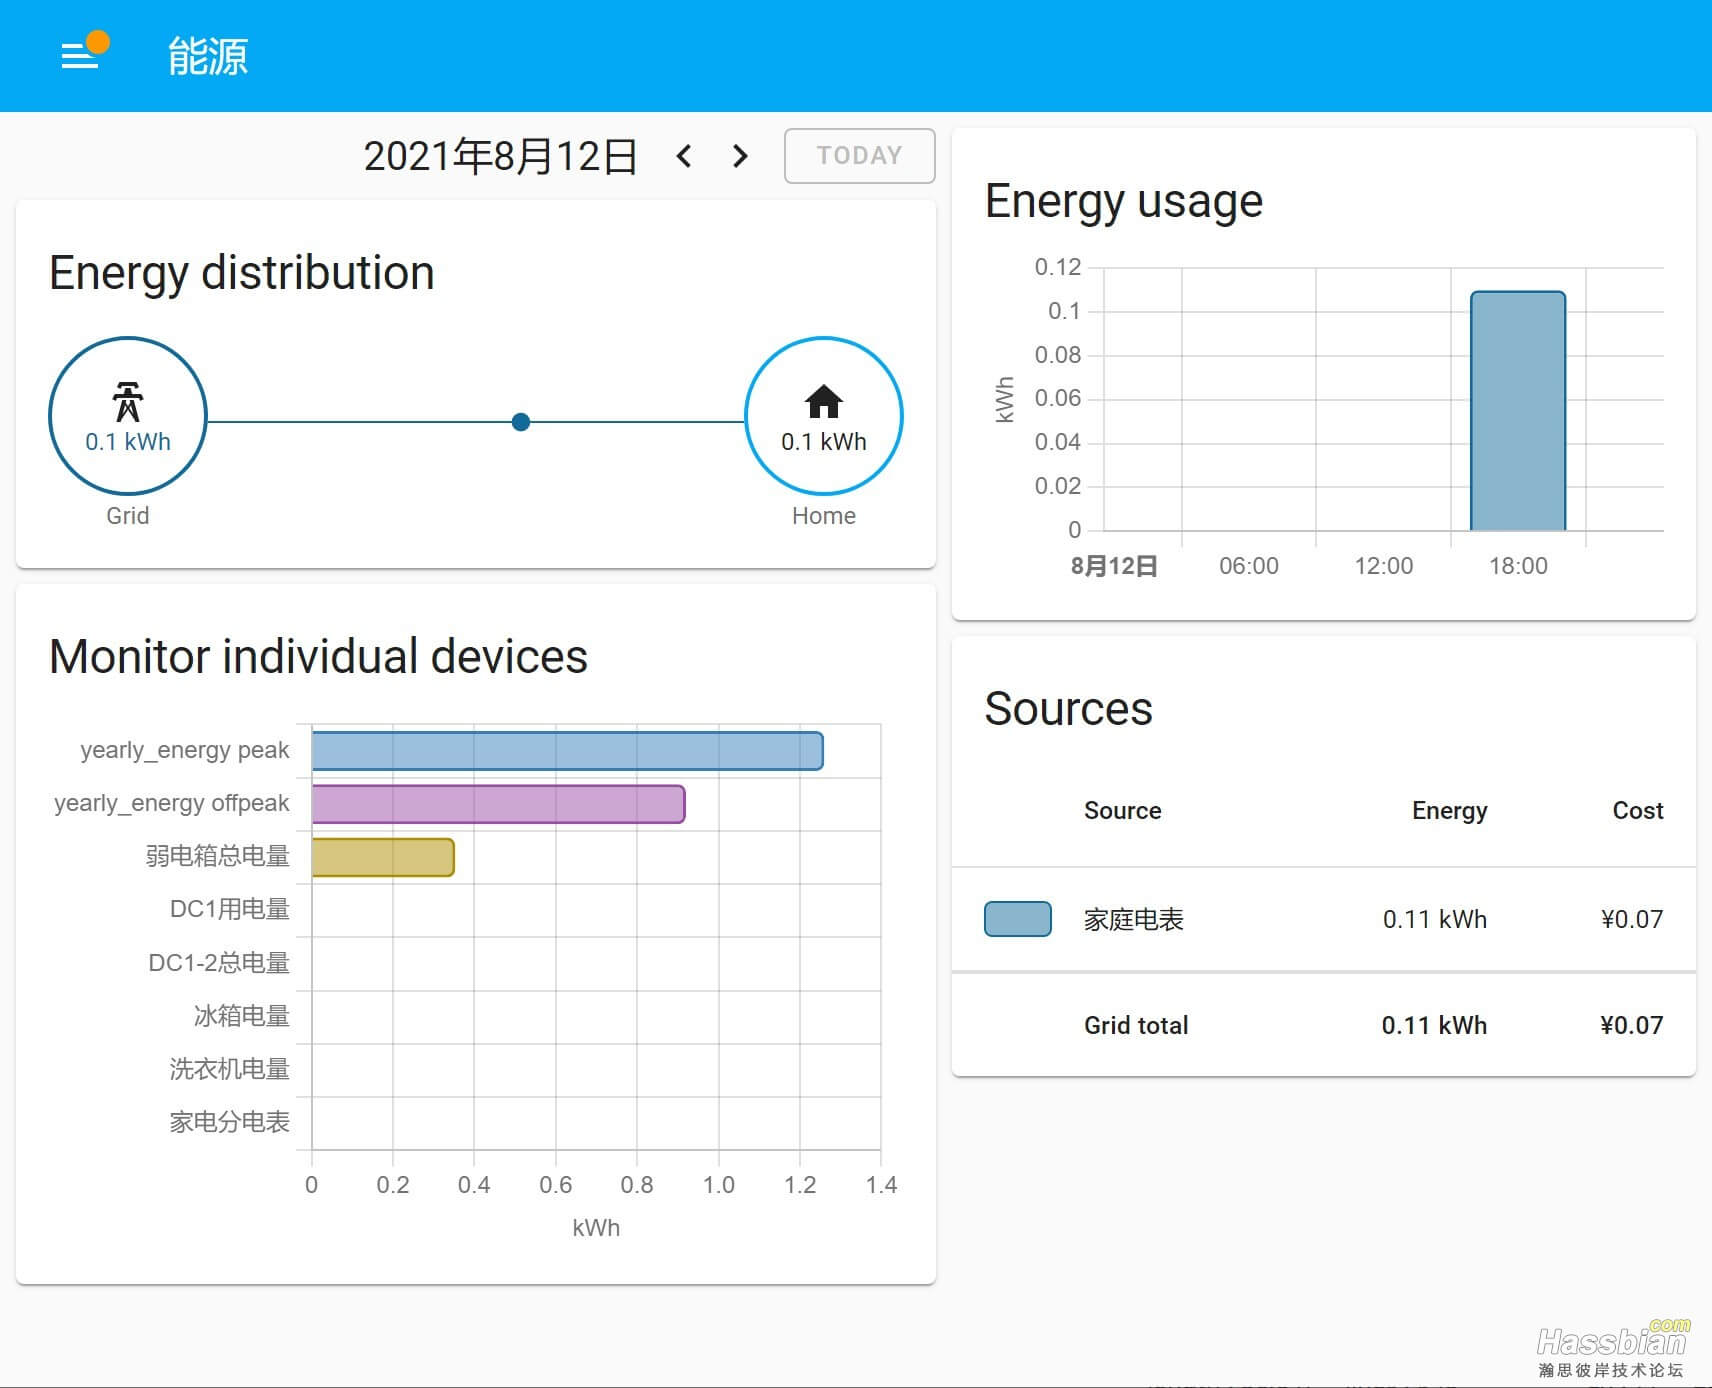
Task: Click the yearly_energy peak bar
Action: (567, 751)
